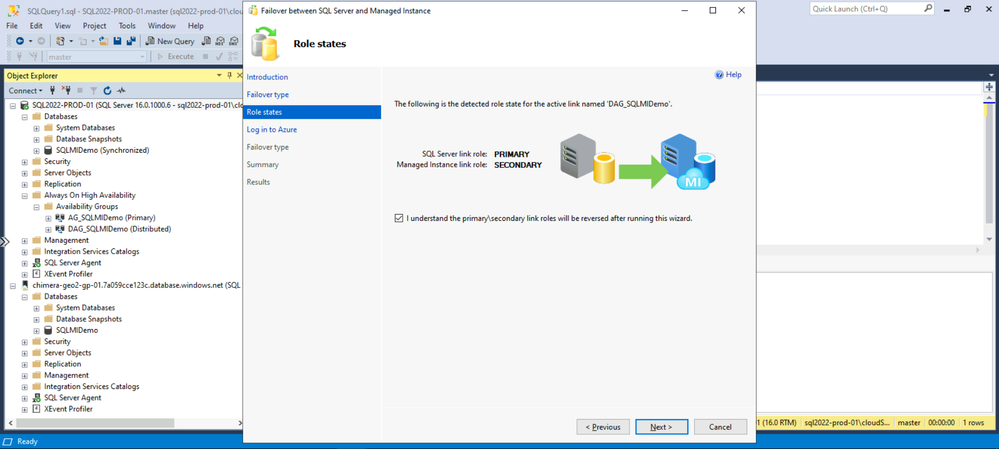Click the Previous button in the wizard

[603, 427]
